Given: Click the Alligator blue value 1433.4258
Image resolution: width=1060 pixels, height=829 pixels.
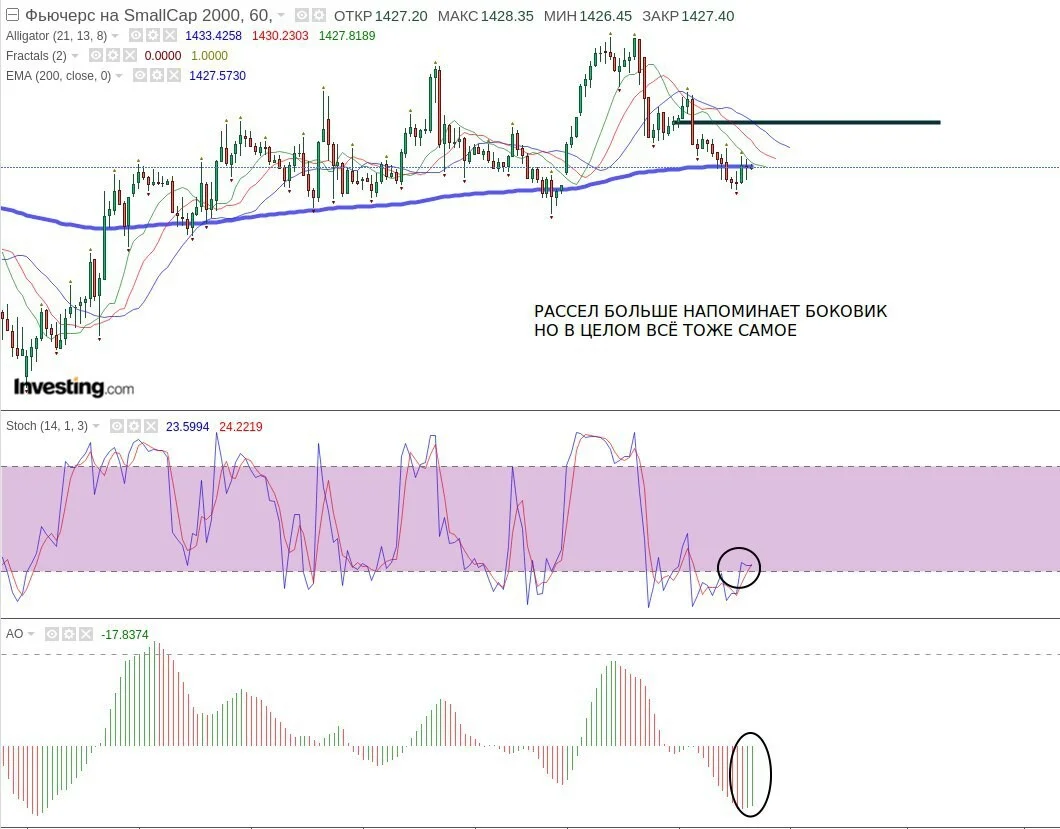Looking at the screenshot, I should pos(214,36).
